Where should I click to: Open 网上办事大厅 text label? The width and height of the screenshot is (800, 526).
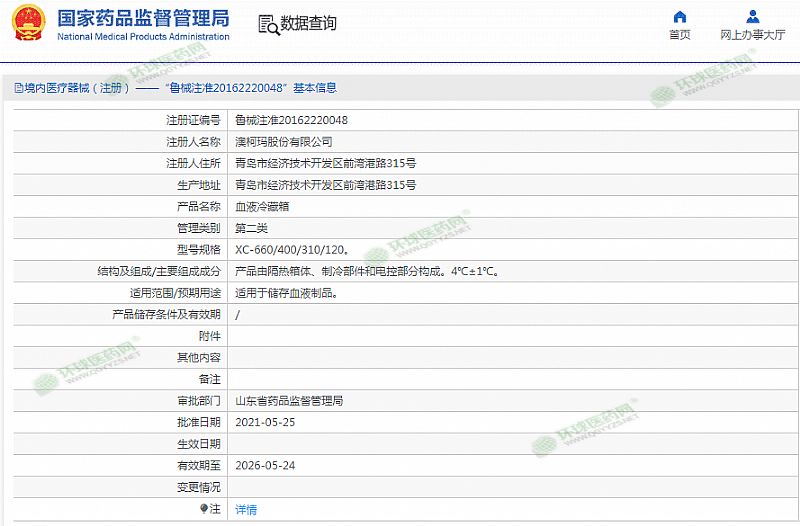pos(752,35)
